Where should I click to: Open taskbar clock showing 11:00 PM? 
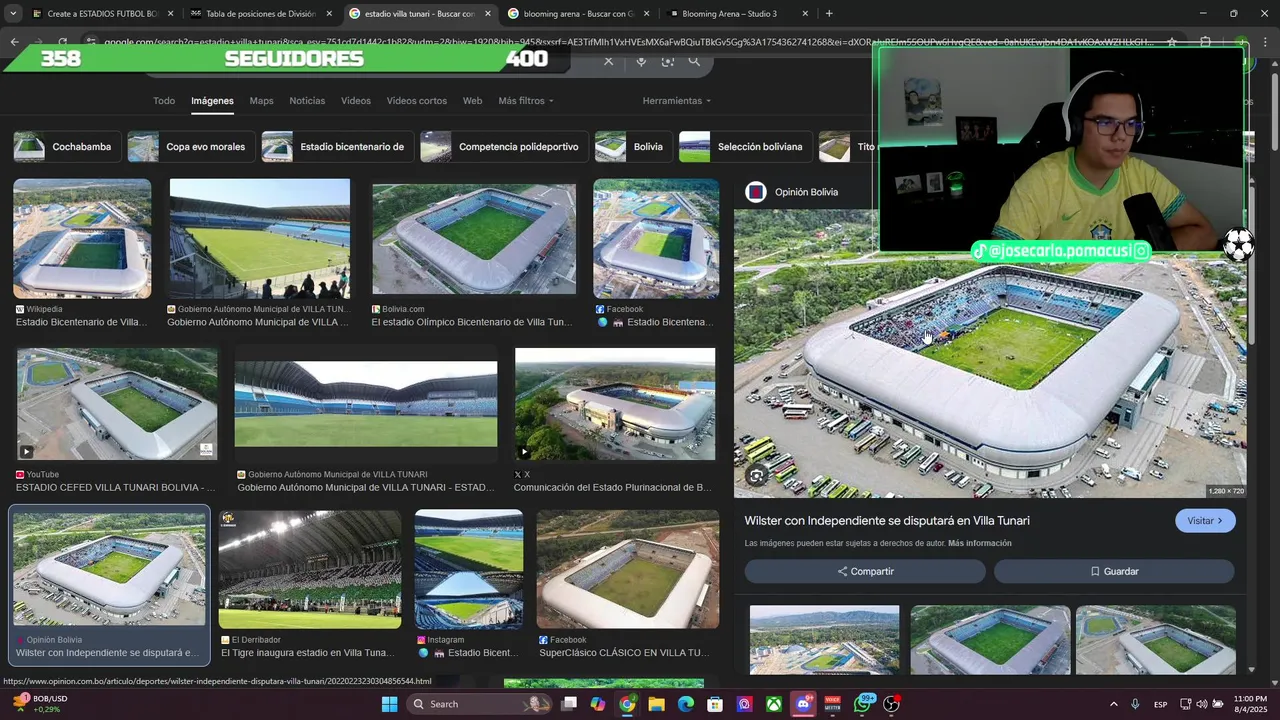point(1250,704)
